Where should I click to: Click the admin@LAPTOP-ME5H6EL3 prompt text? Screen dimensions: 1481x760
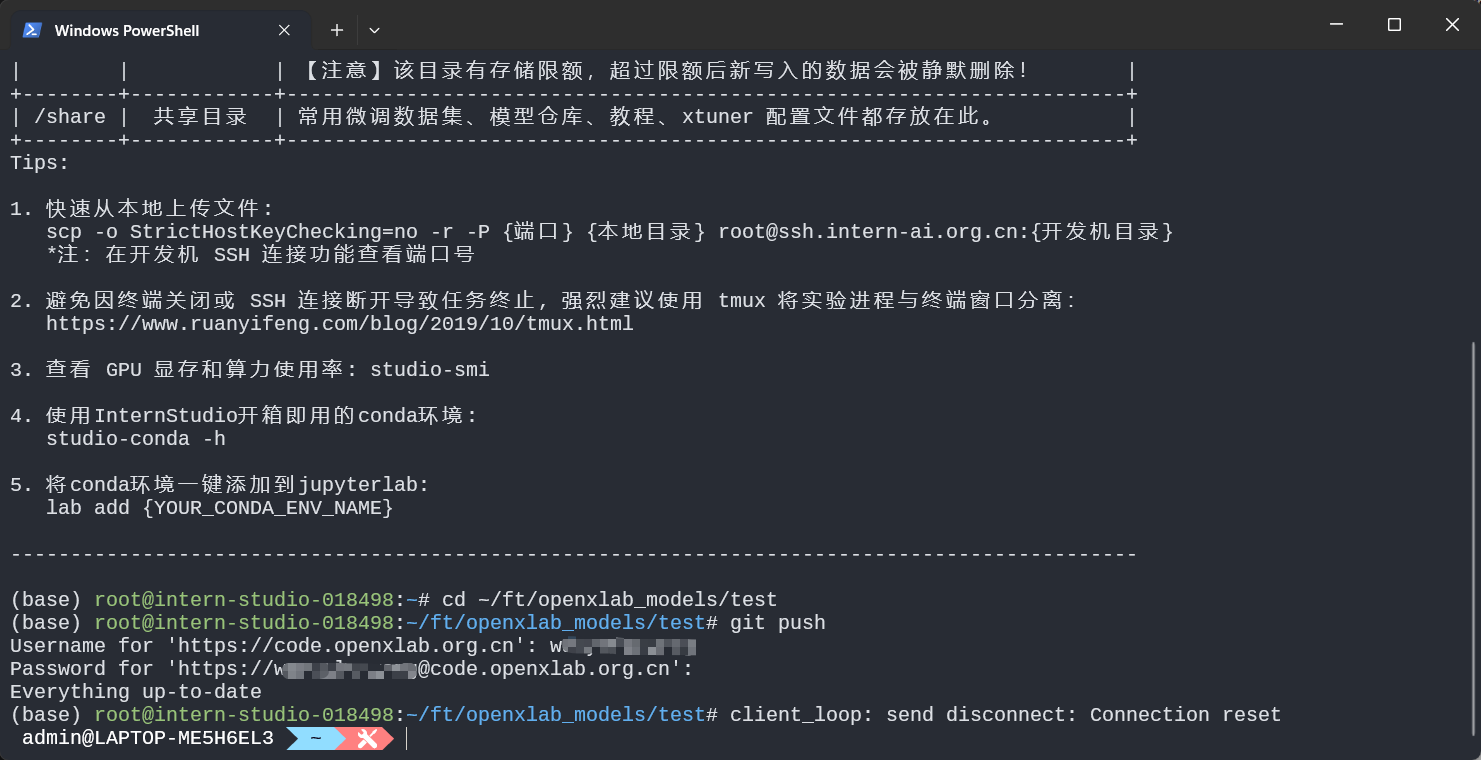tap(148, 739)
